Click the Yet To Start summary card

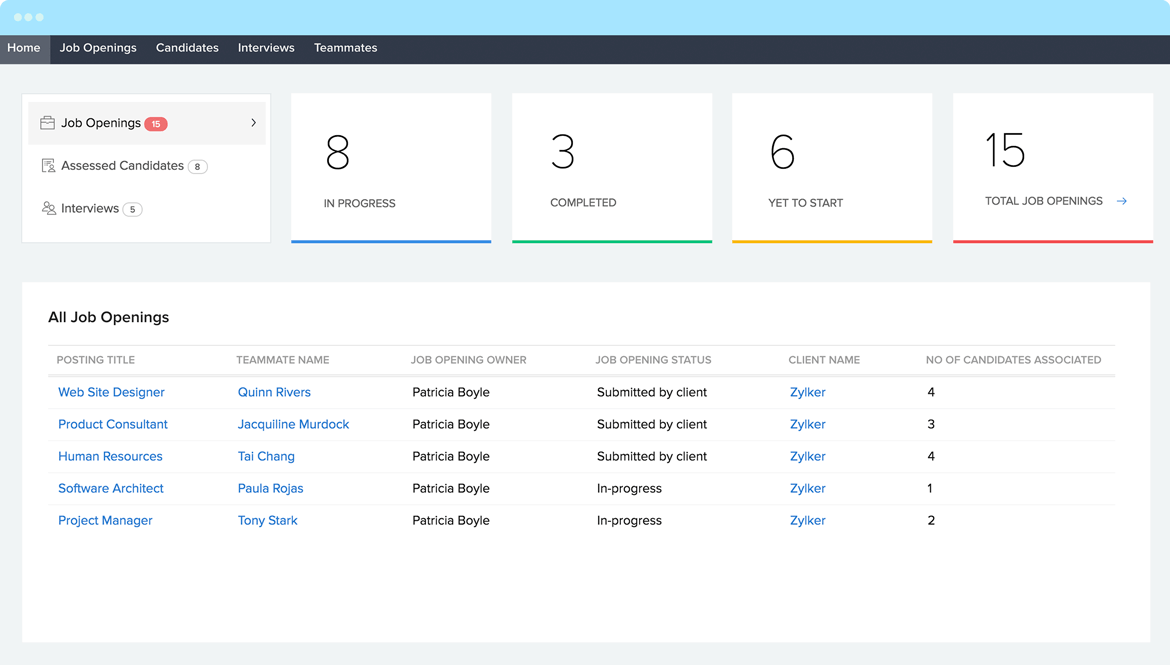[x=832, y=168]
